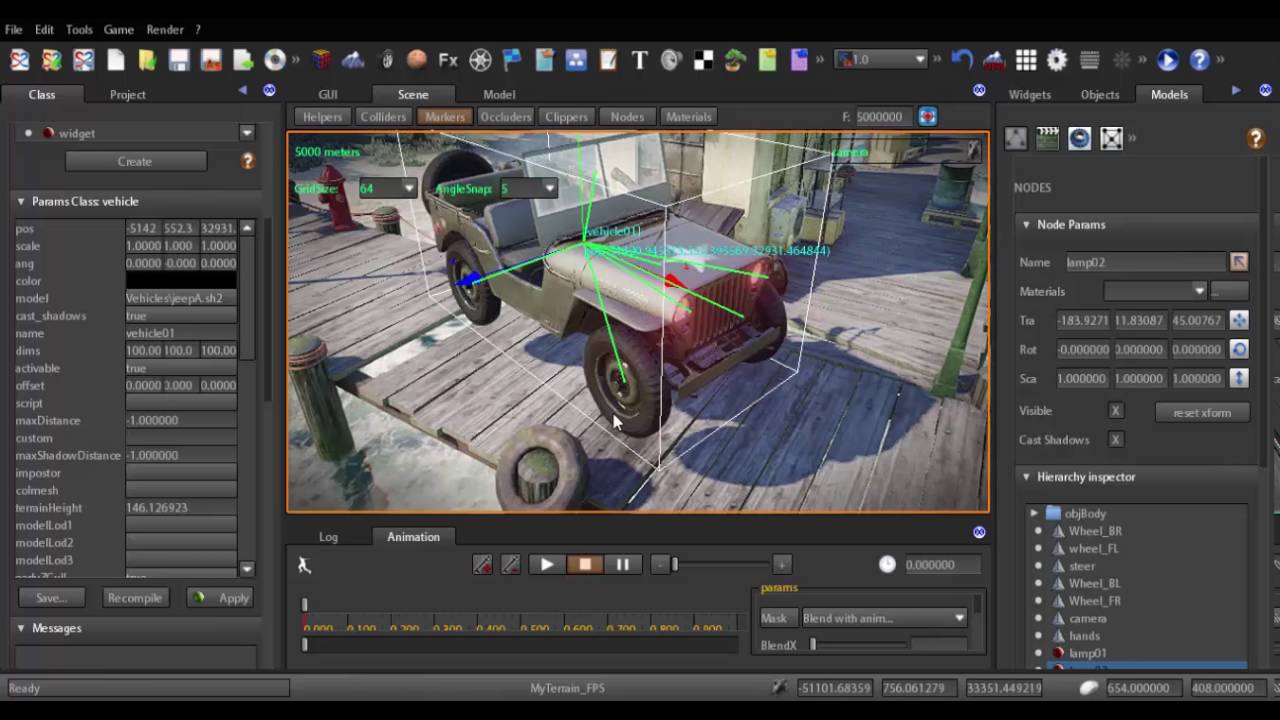Viewport: 1280px width, 720px height.
Task: Open the widget class dropdown
Action: (x=247, y=133)
